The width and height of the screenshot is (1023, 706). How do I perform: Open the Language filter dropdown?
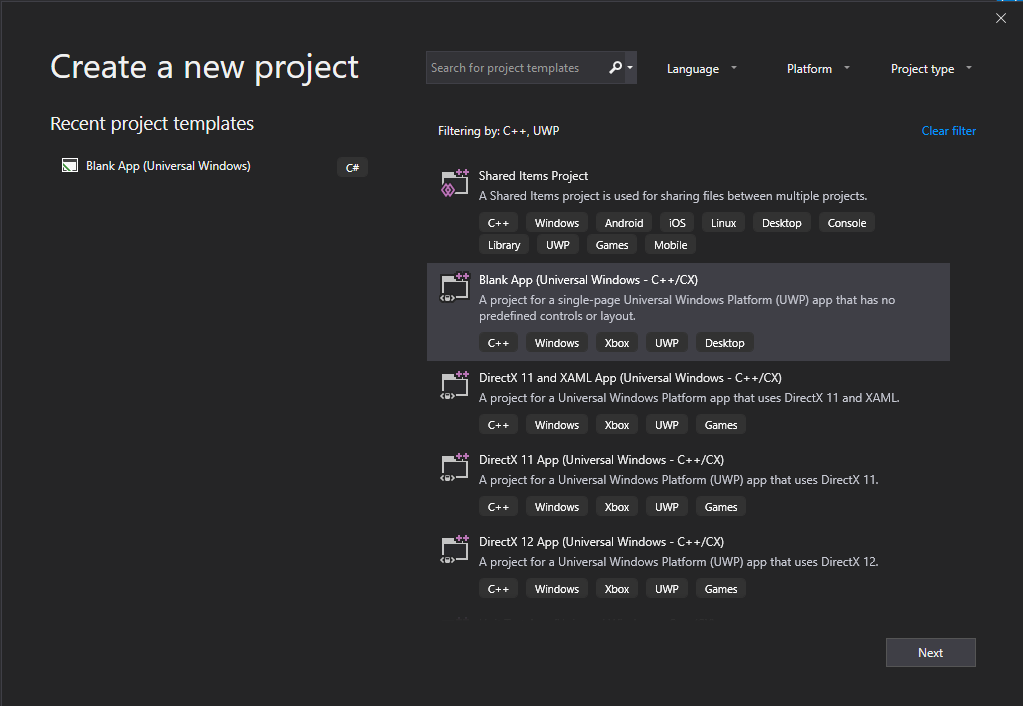[x=701, y=68]
